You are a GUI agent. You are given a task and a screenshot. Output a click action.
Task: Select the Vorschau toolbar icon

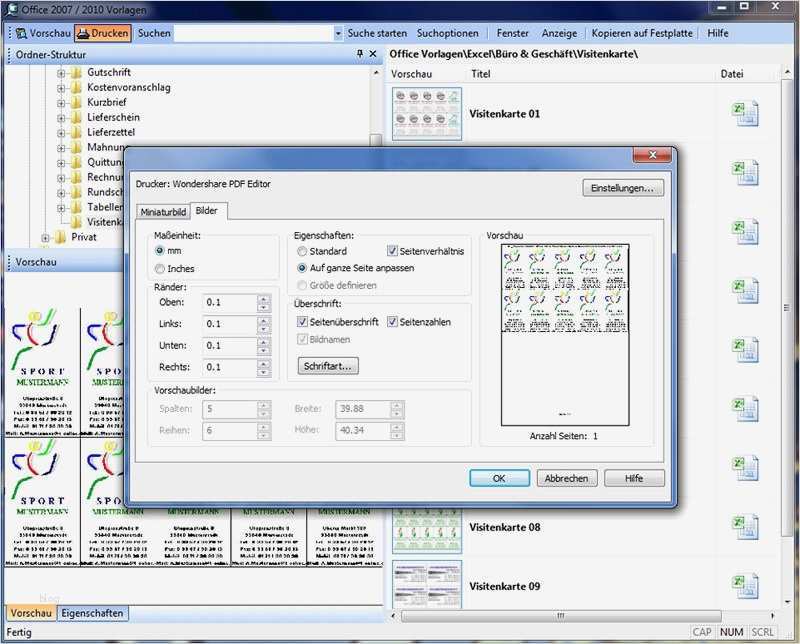coord(20,33)
